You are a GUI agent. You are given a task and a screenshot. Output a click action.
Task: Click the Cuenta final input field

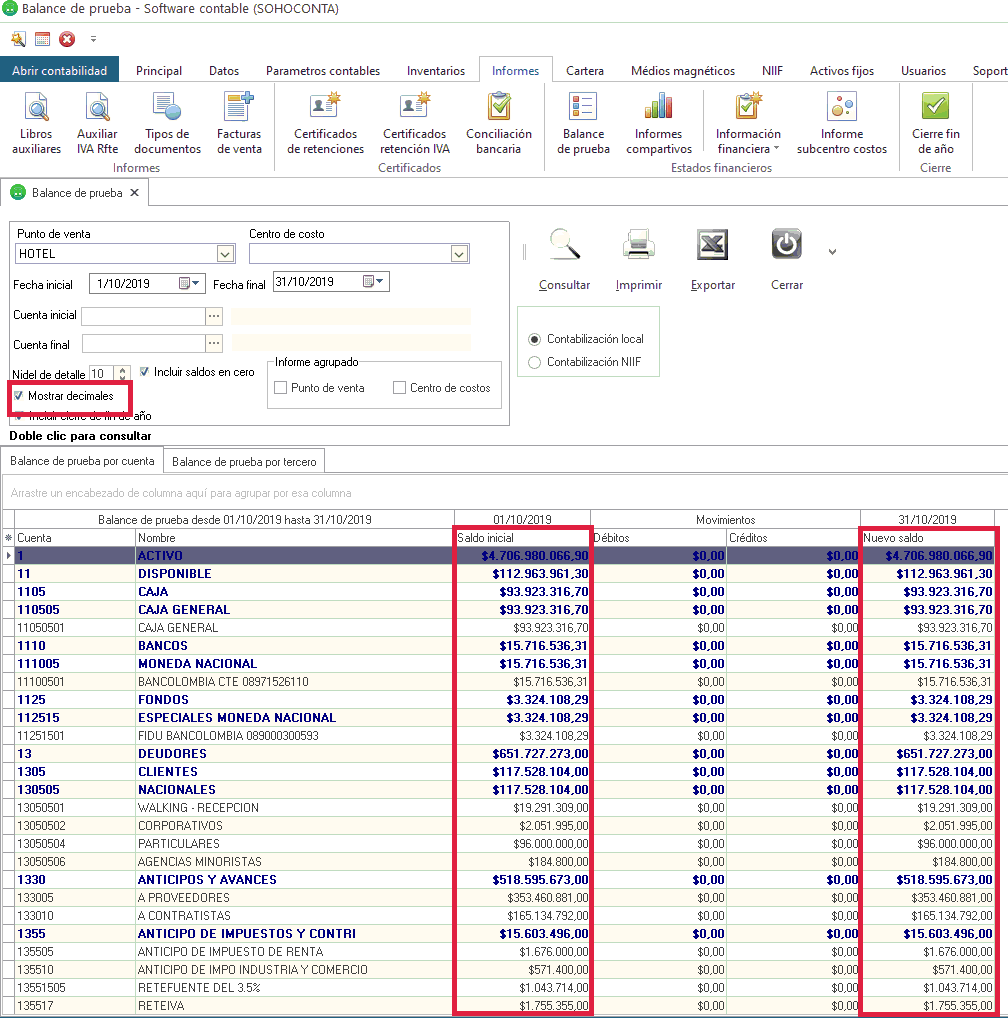click(x=142, y=344)
